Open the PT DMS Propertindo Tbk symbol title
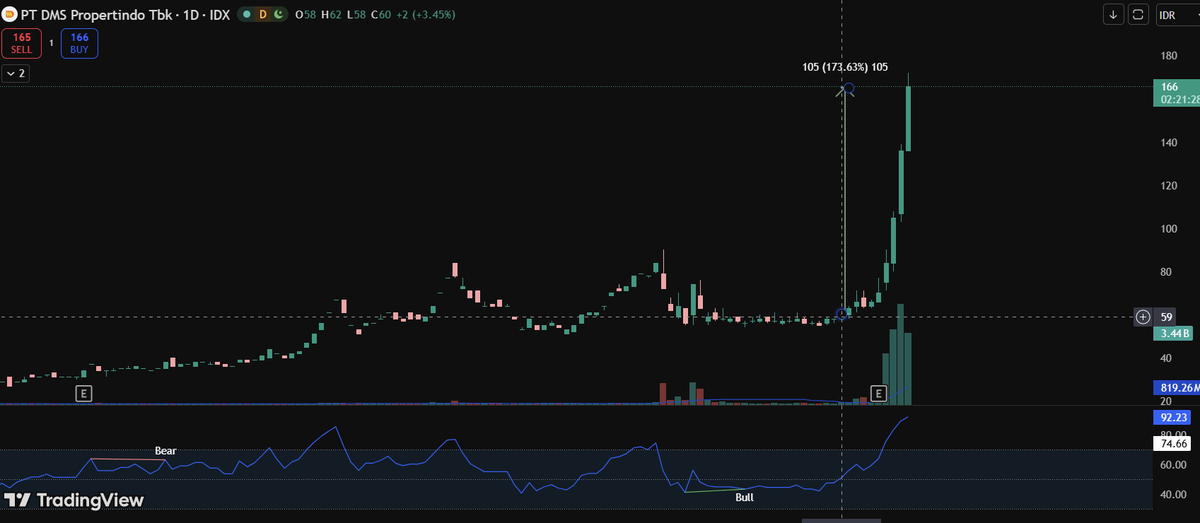The width and height of the screenshot is (1200, 523). click(x=125, y=14)
